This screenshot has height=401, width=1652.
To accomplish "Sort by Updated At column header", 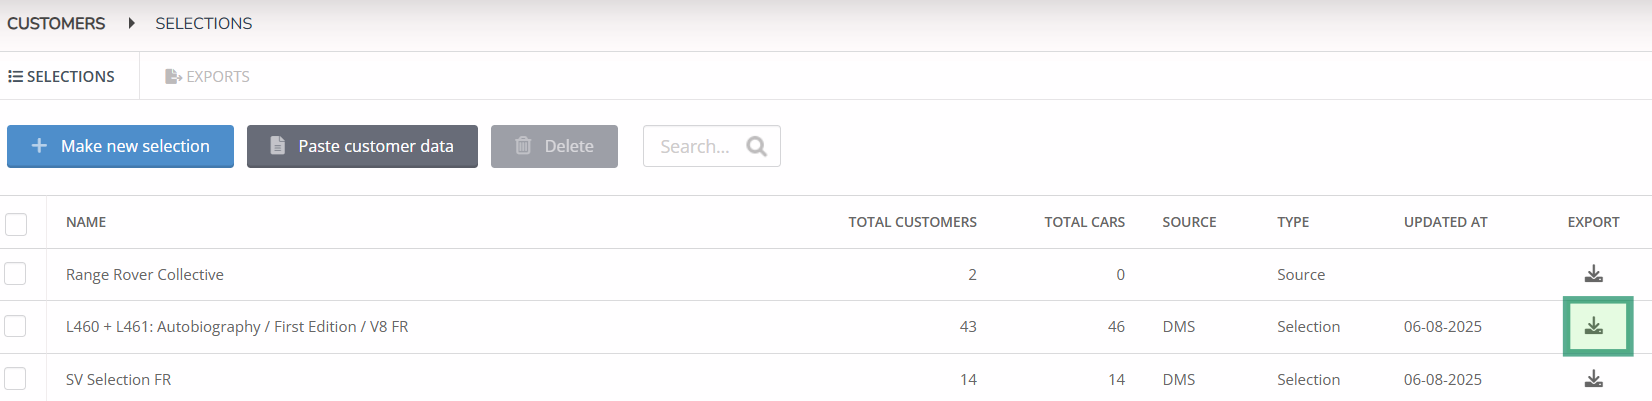I will pyautogui.click(x=1445, y=222).
